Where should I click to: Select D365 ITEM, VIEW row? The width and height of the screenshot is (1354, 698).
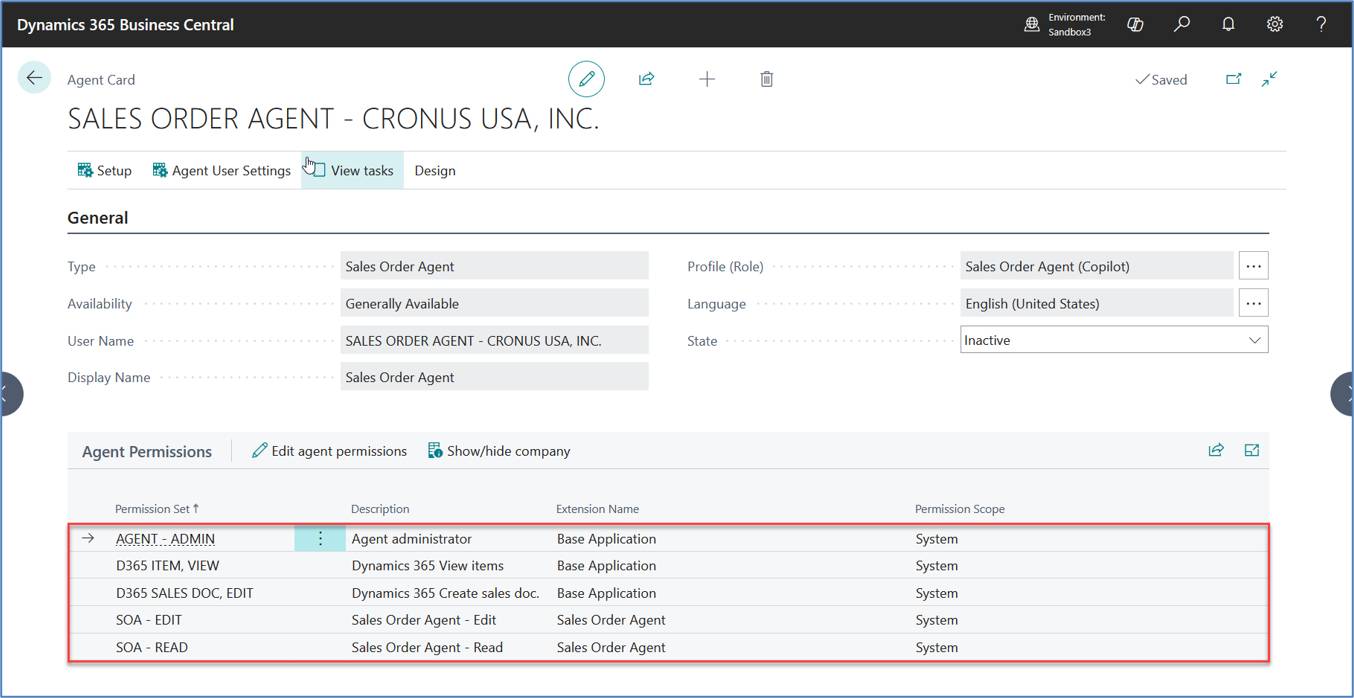click(668, 565)
